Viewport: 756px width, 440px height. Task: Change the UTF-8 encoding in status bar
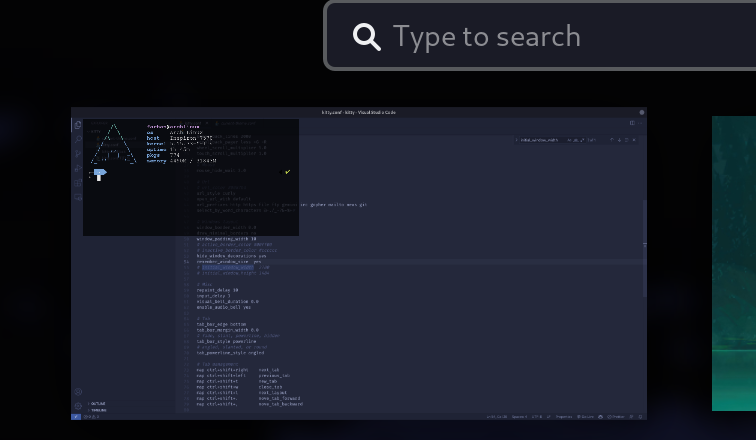click(x=537, y=417)
